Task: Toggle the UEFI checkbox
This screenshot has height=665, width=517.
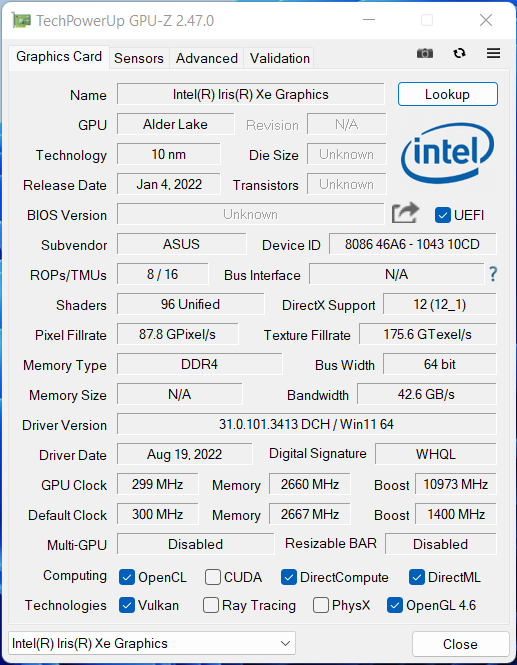Action: pyautogui.click(x=443, y=215)
